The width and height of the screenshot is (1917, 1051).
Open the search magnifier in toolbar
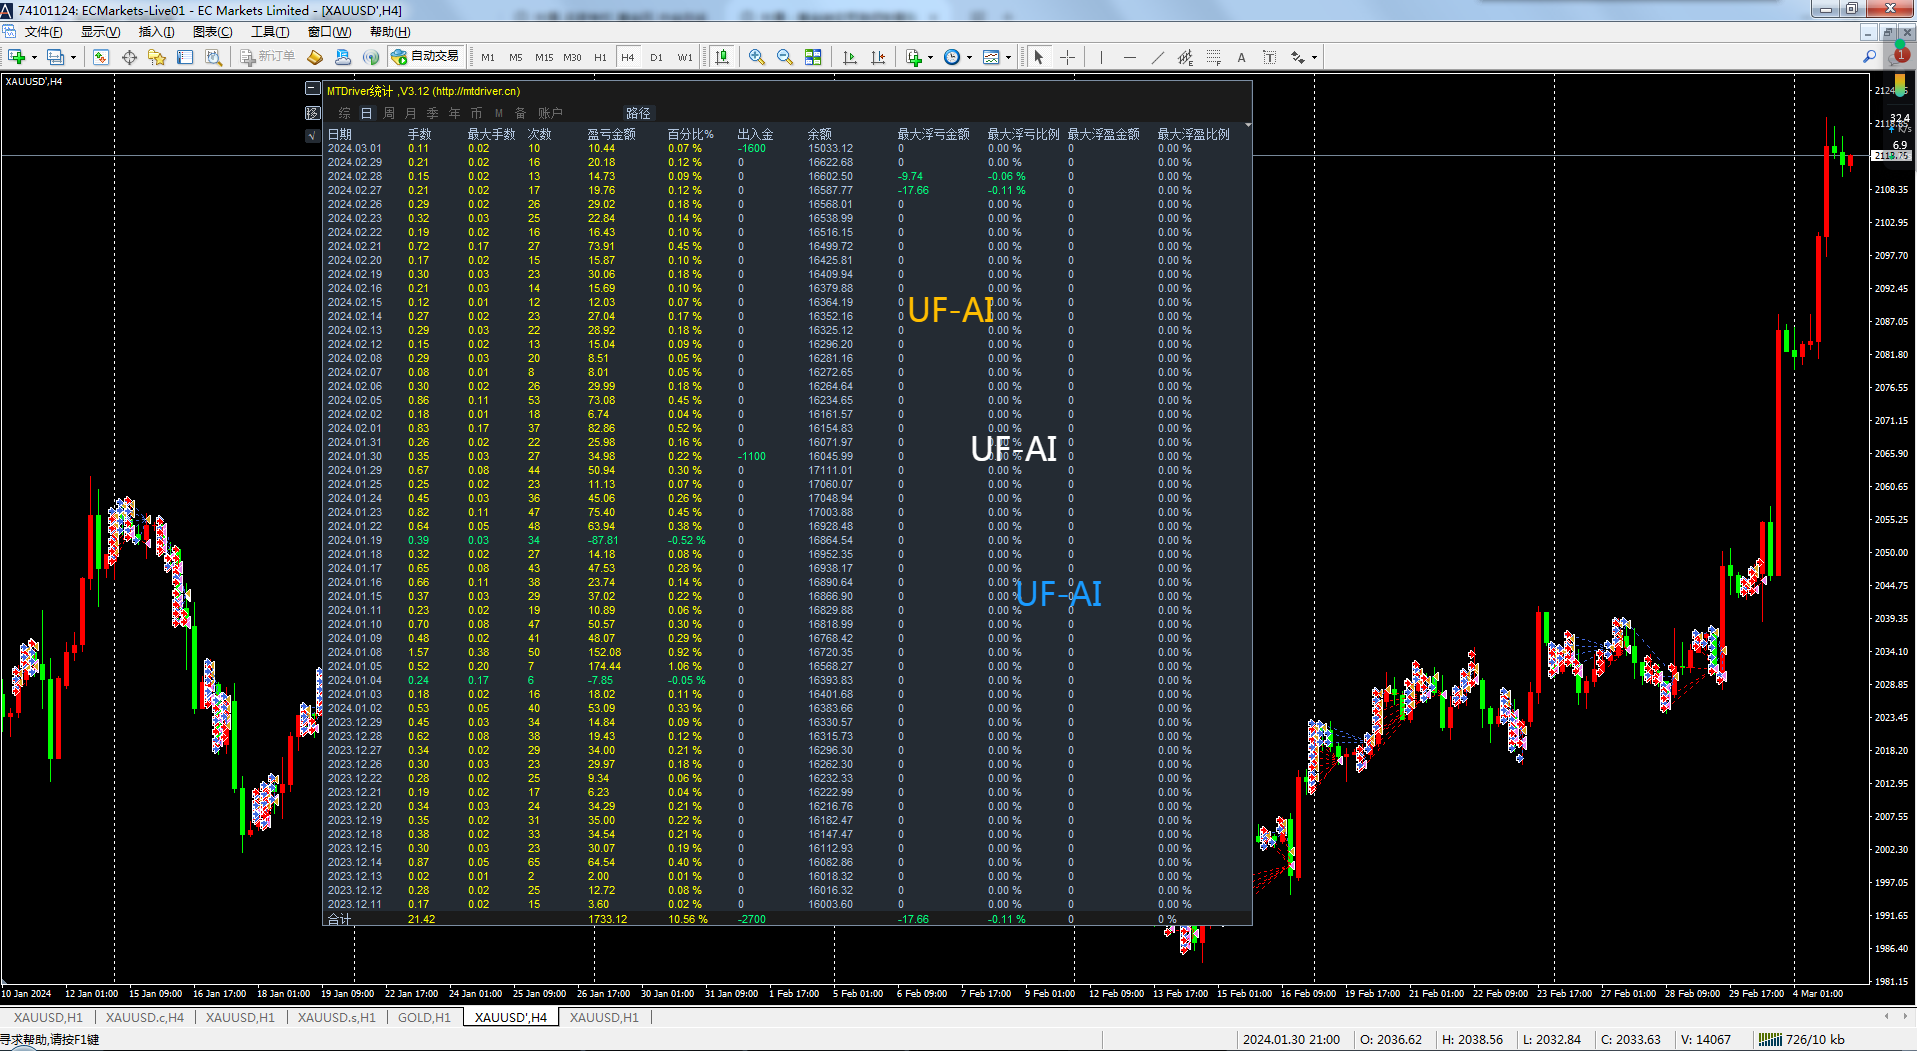[1869, 57]
